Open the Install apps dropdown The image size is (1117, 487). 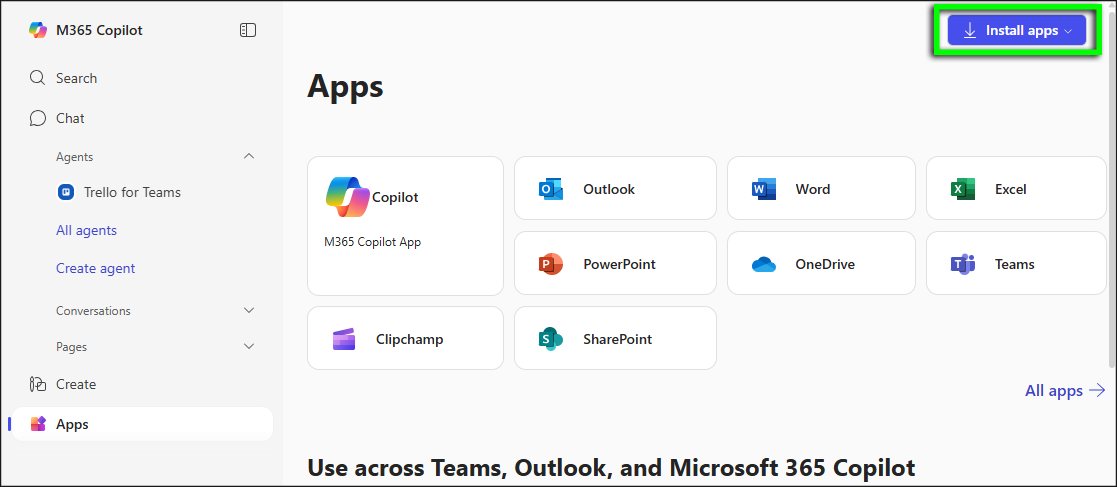1016,30
